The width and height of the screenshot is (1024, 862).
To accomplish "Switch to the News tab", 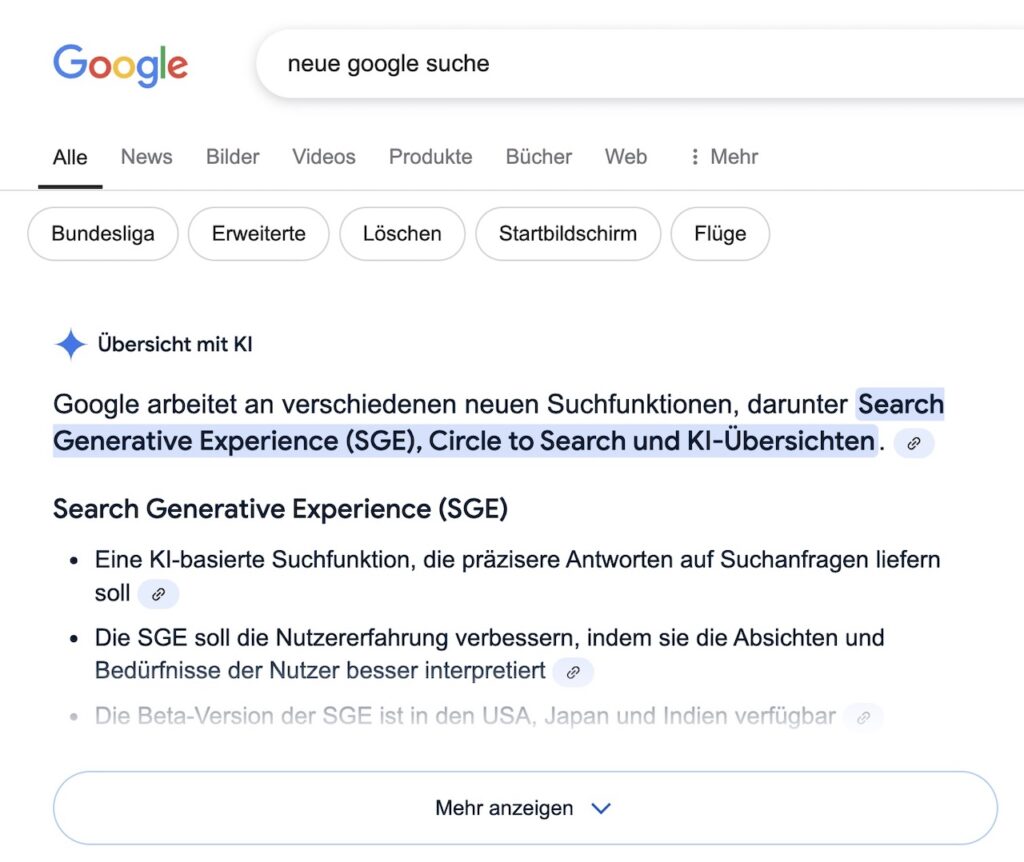I will click(x=146, y=157).
